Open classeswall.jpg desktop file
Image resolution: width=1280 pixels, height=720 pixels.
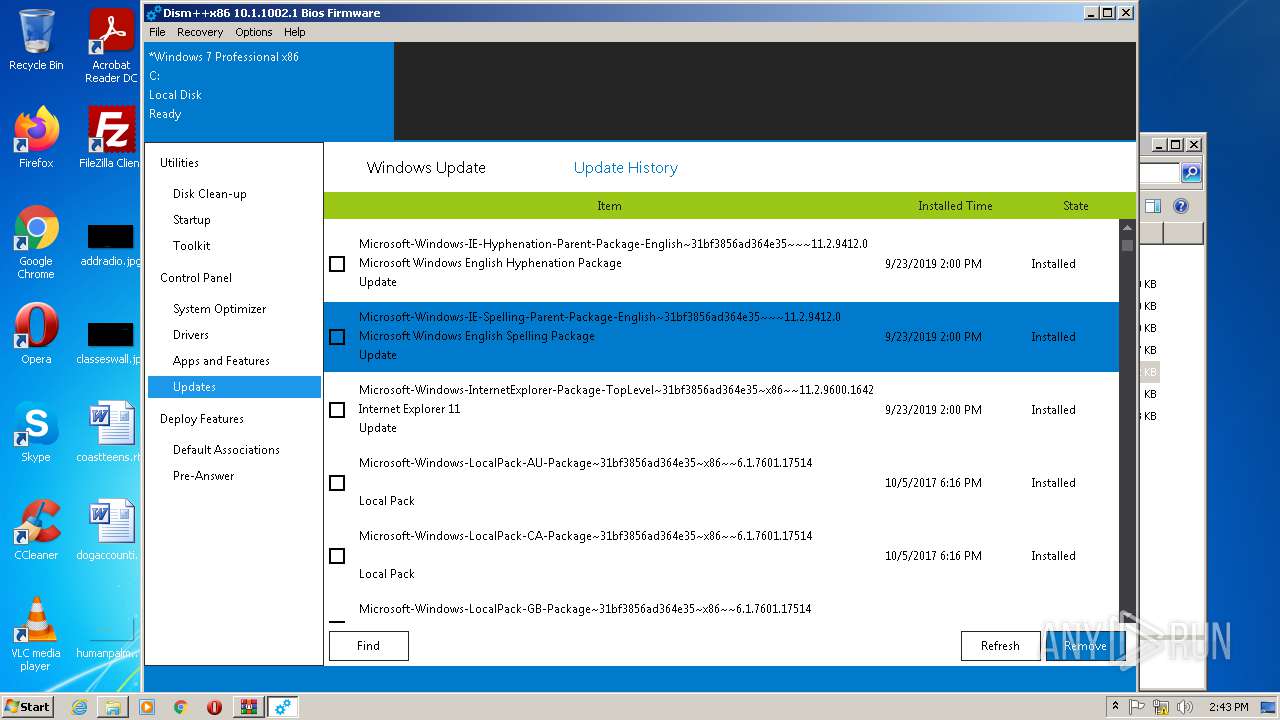(x=110, y=342)
